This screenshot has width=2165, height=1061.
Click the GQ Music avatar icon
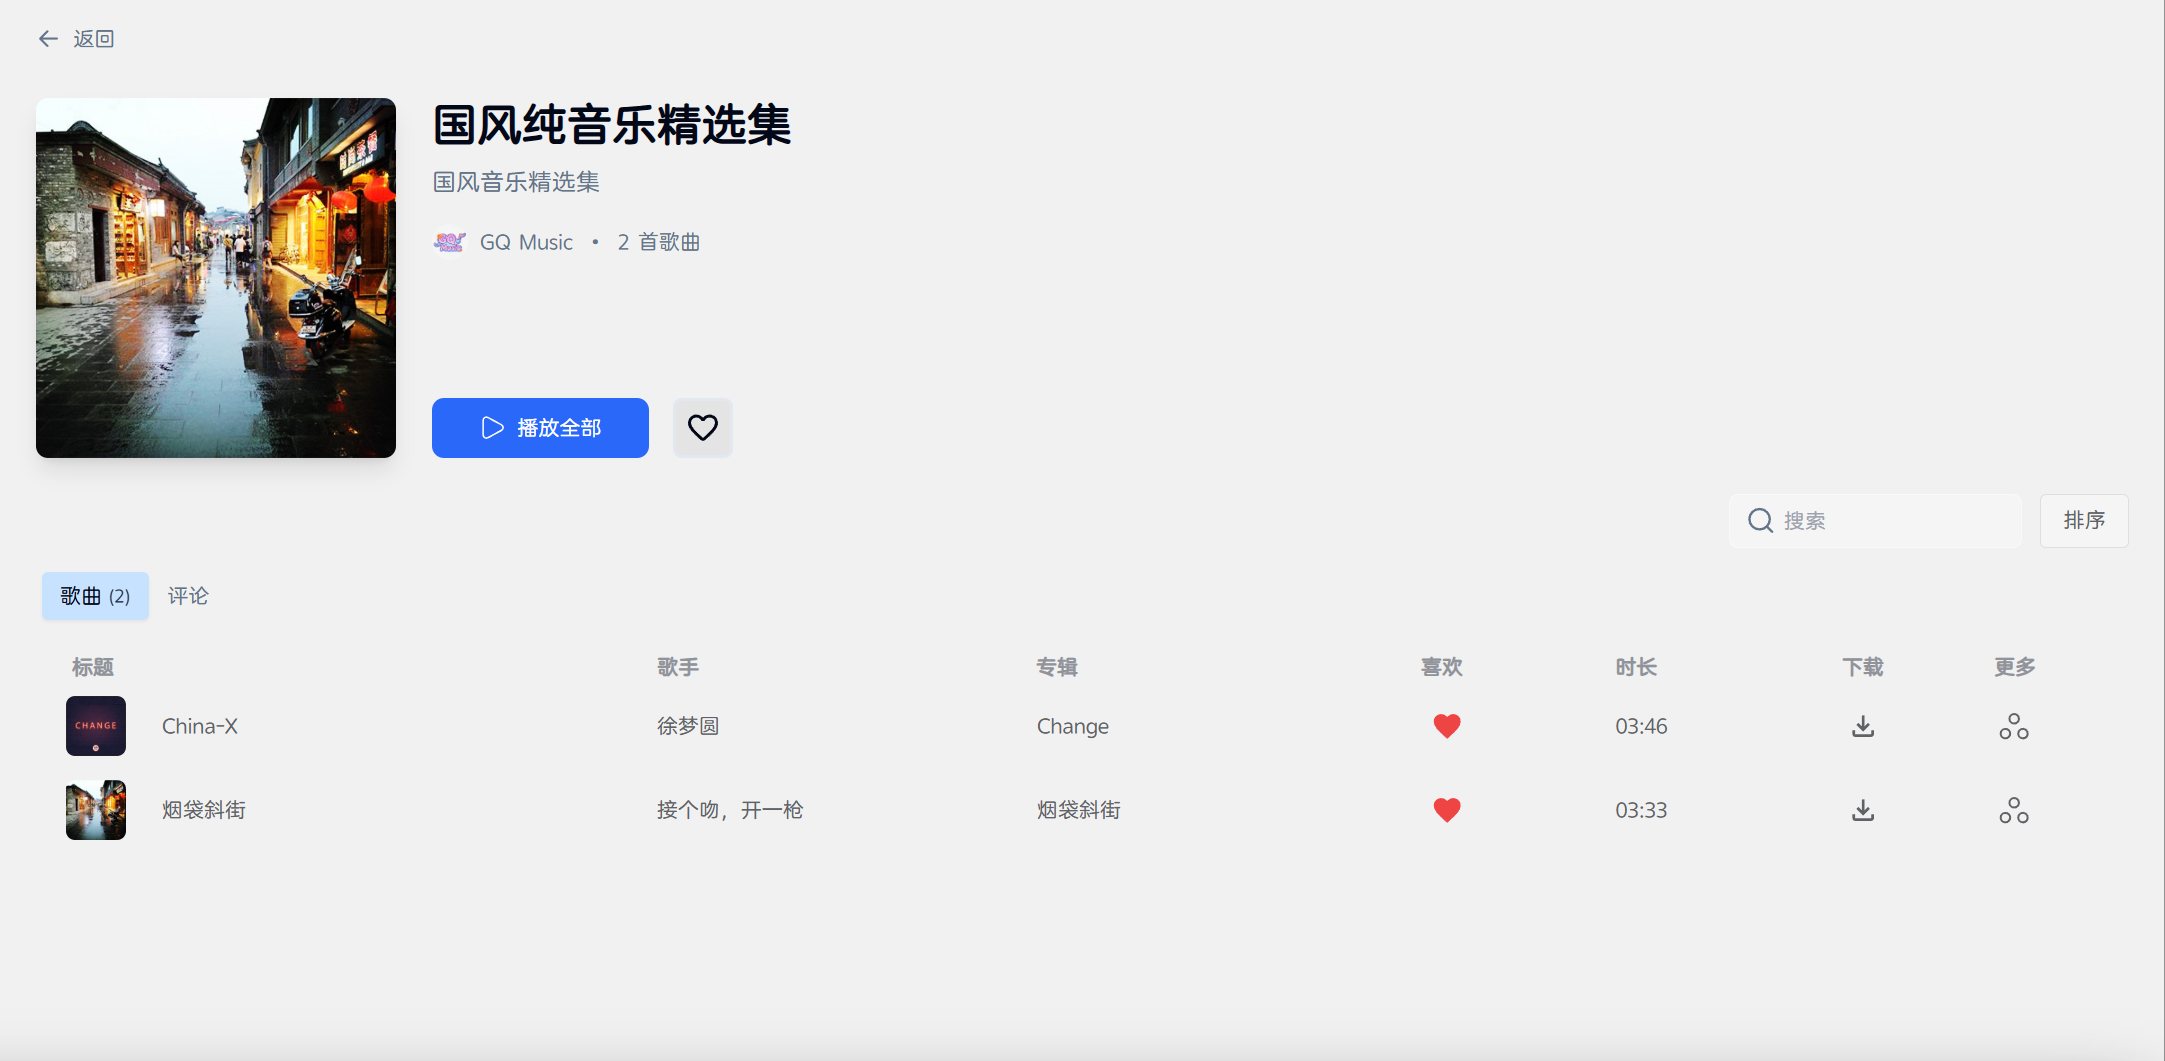pos(450,242)
